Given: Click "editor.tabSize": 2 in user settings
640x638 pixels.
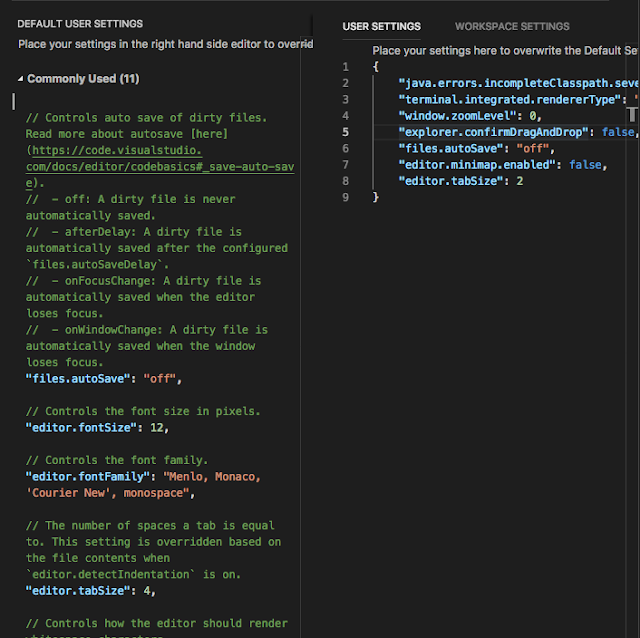Looking at the screenshot, I should (x=461, y=181).
